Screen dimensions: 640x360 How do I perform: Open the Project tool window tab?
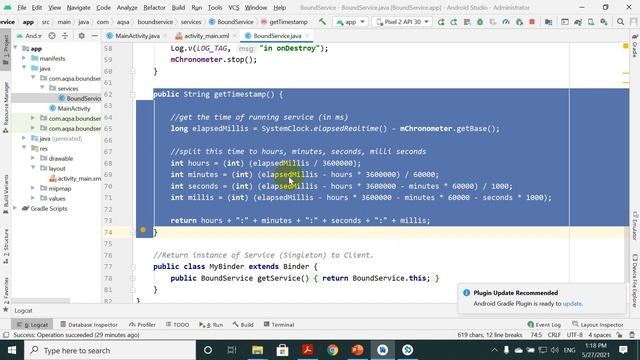6,49
